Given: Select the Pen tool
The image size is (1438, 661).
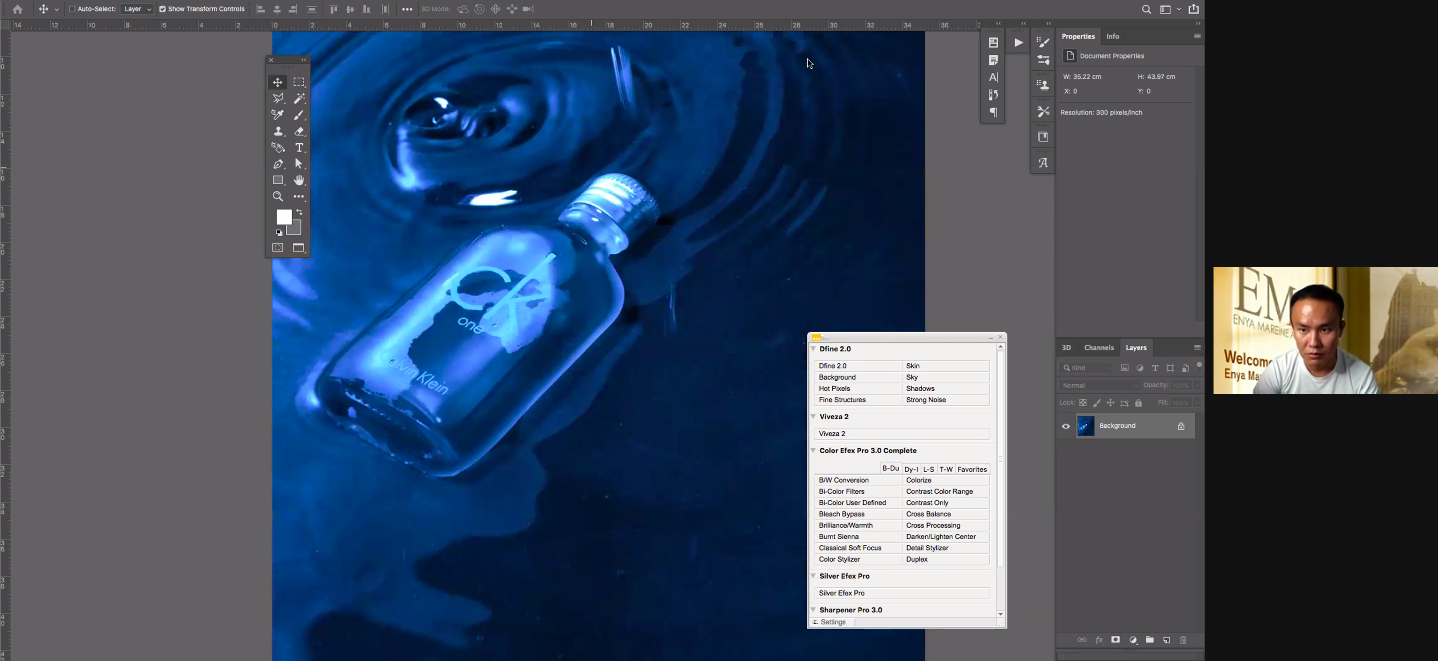Looking at the screenshot, I should pos(278,164).
